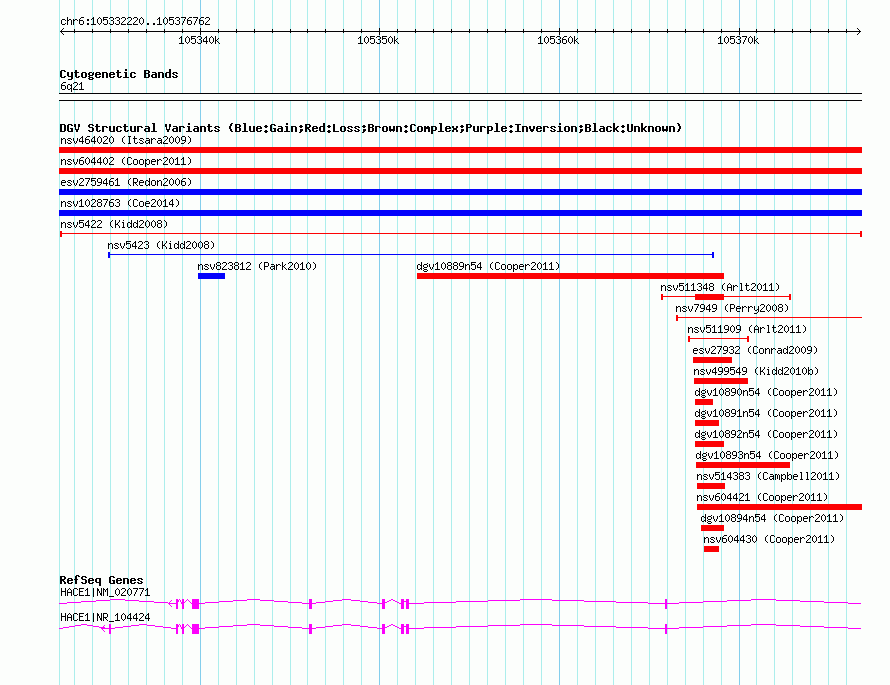Select the DGV Structural Variants track heading
890x685 pixels.
point(371,128)
